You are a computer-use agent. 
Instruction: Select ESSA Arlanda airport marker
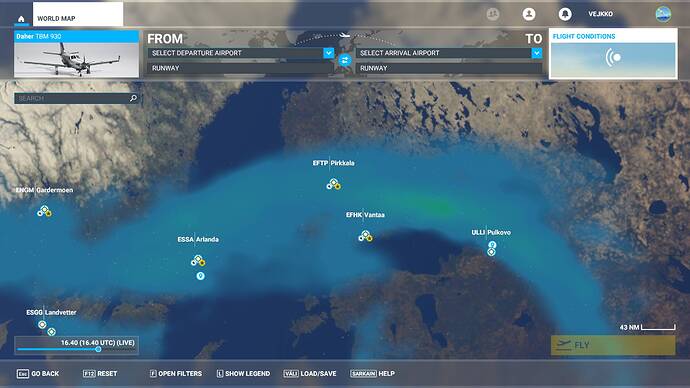pos(198,261)
